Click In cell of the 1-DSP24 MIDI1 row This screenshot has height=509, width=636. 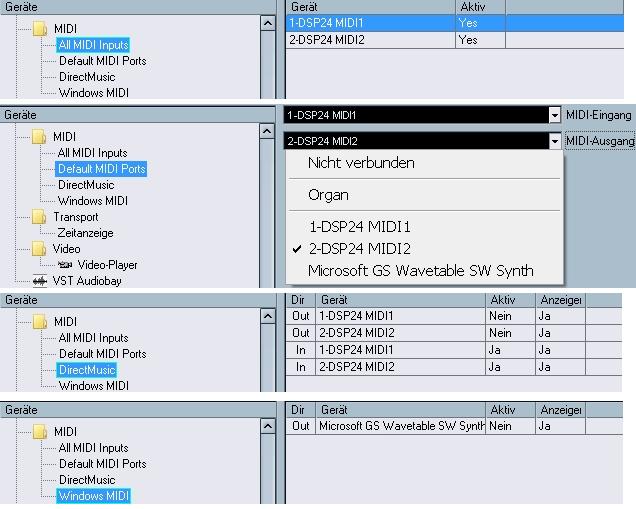click(x=301, y=350)
